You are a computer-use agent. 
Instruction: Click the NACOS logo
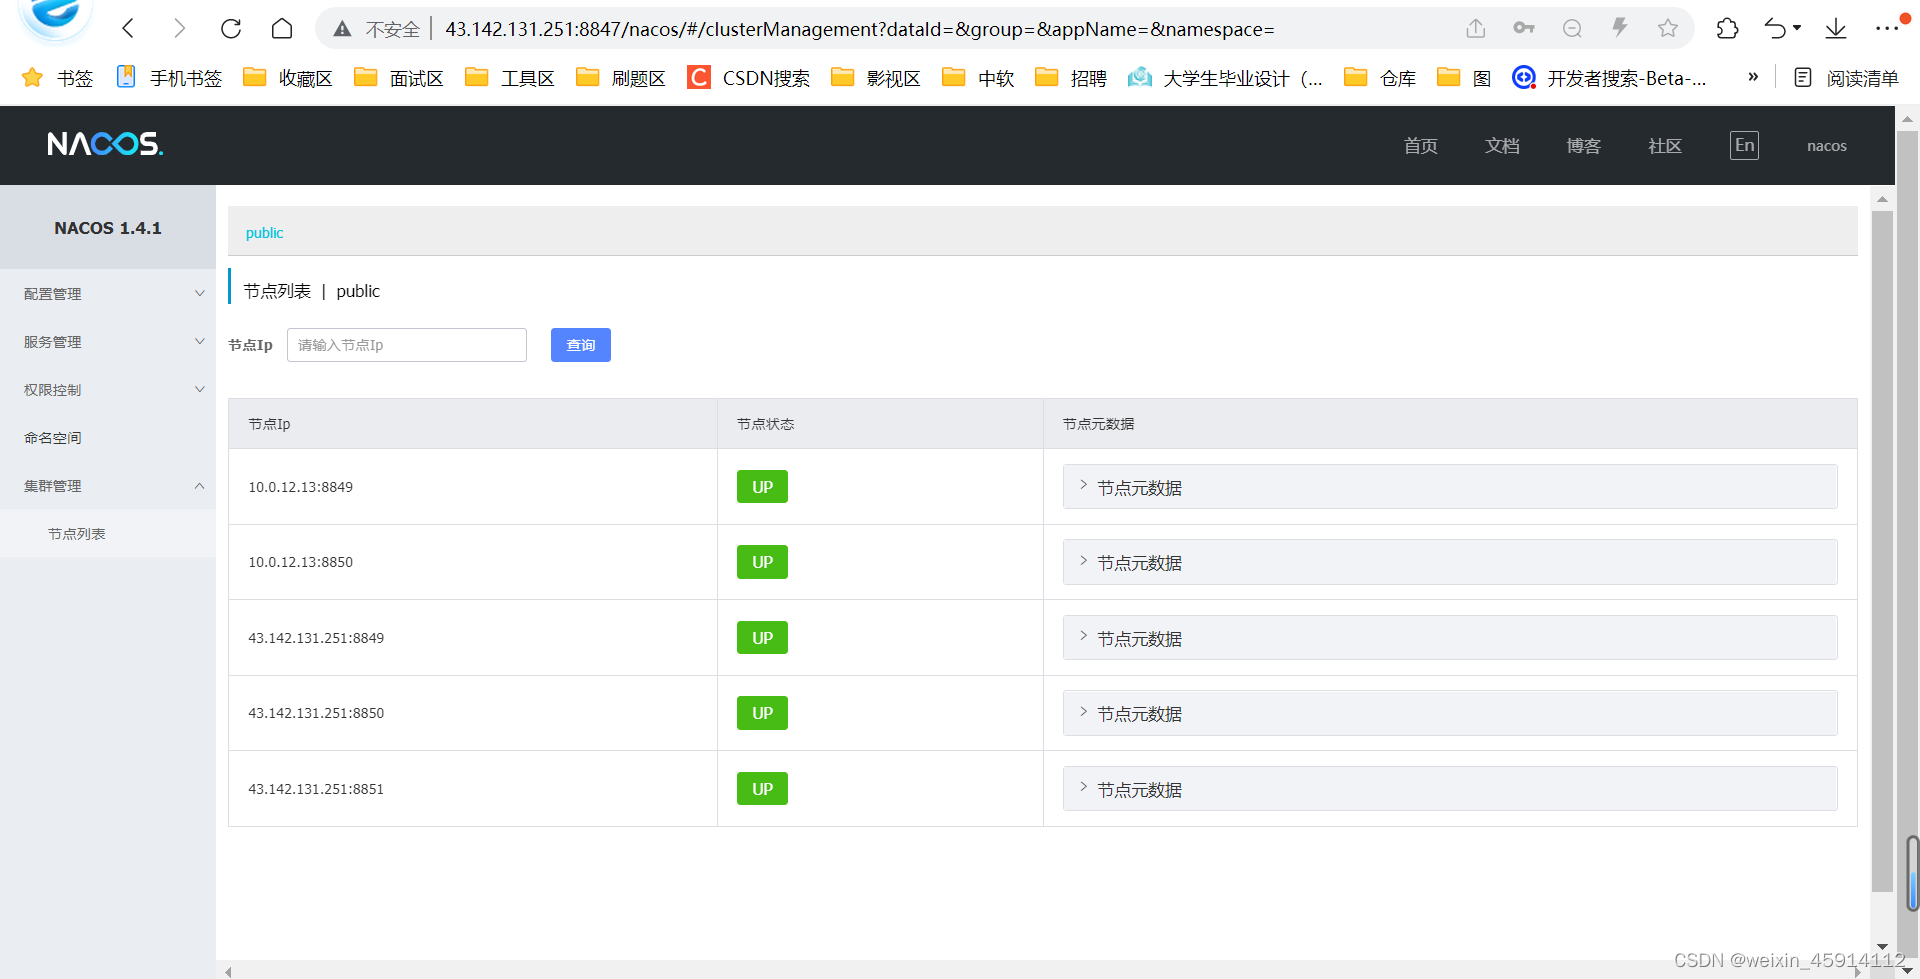coord(105,145)
